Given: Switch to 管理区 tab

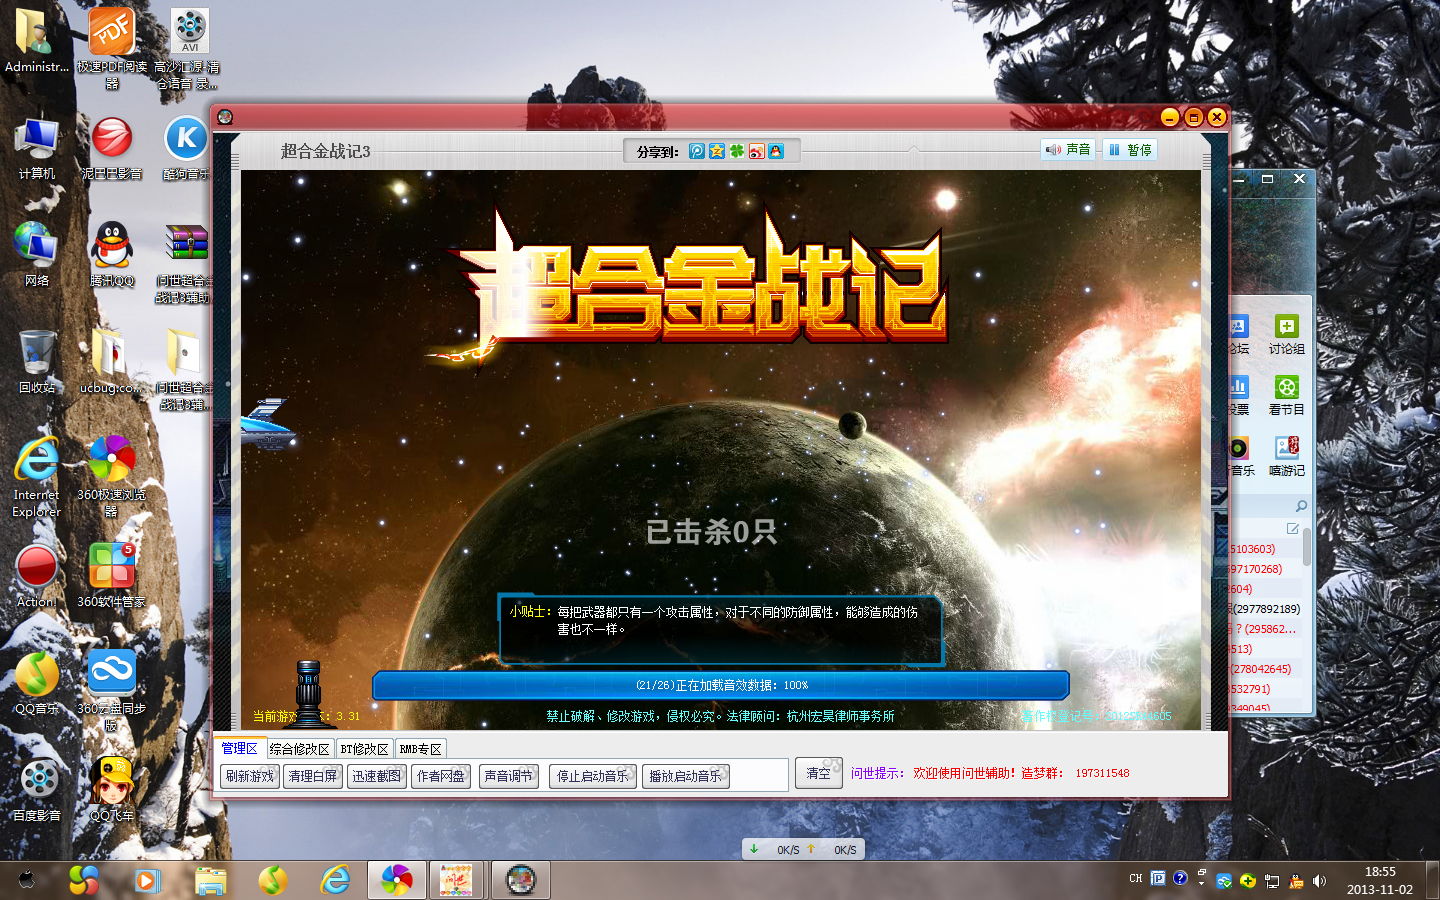Looking at the screenshot, I should click(x=240, y=748).
